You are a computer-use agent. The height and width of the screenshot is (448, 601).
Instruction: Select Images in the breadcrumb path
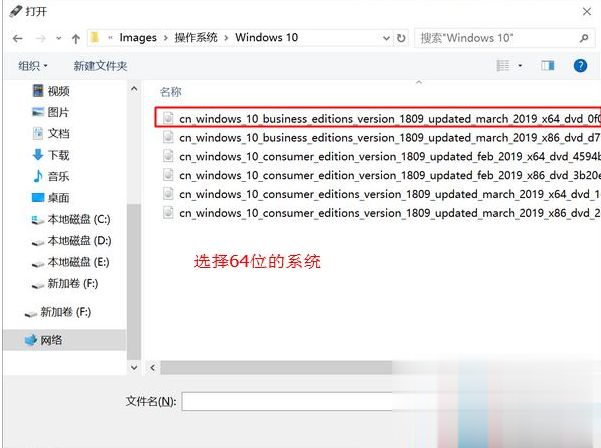click(x=138, y=38)
